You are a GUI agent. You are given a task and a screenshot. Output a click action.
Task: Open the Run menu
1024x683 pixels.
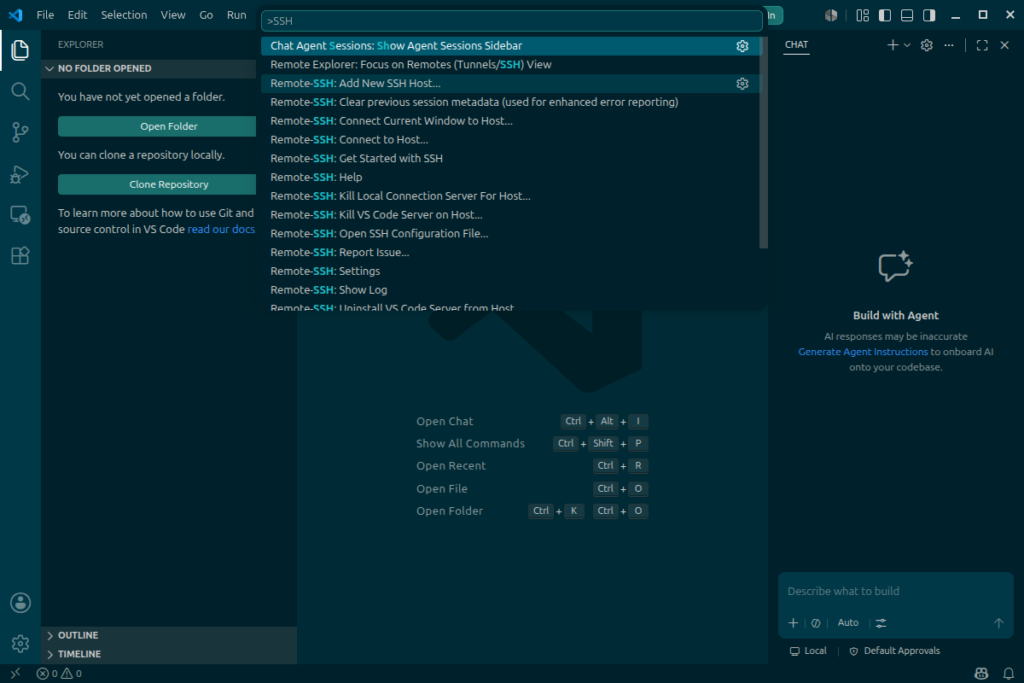click(x=236, y=14)
